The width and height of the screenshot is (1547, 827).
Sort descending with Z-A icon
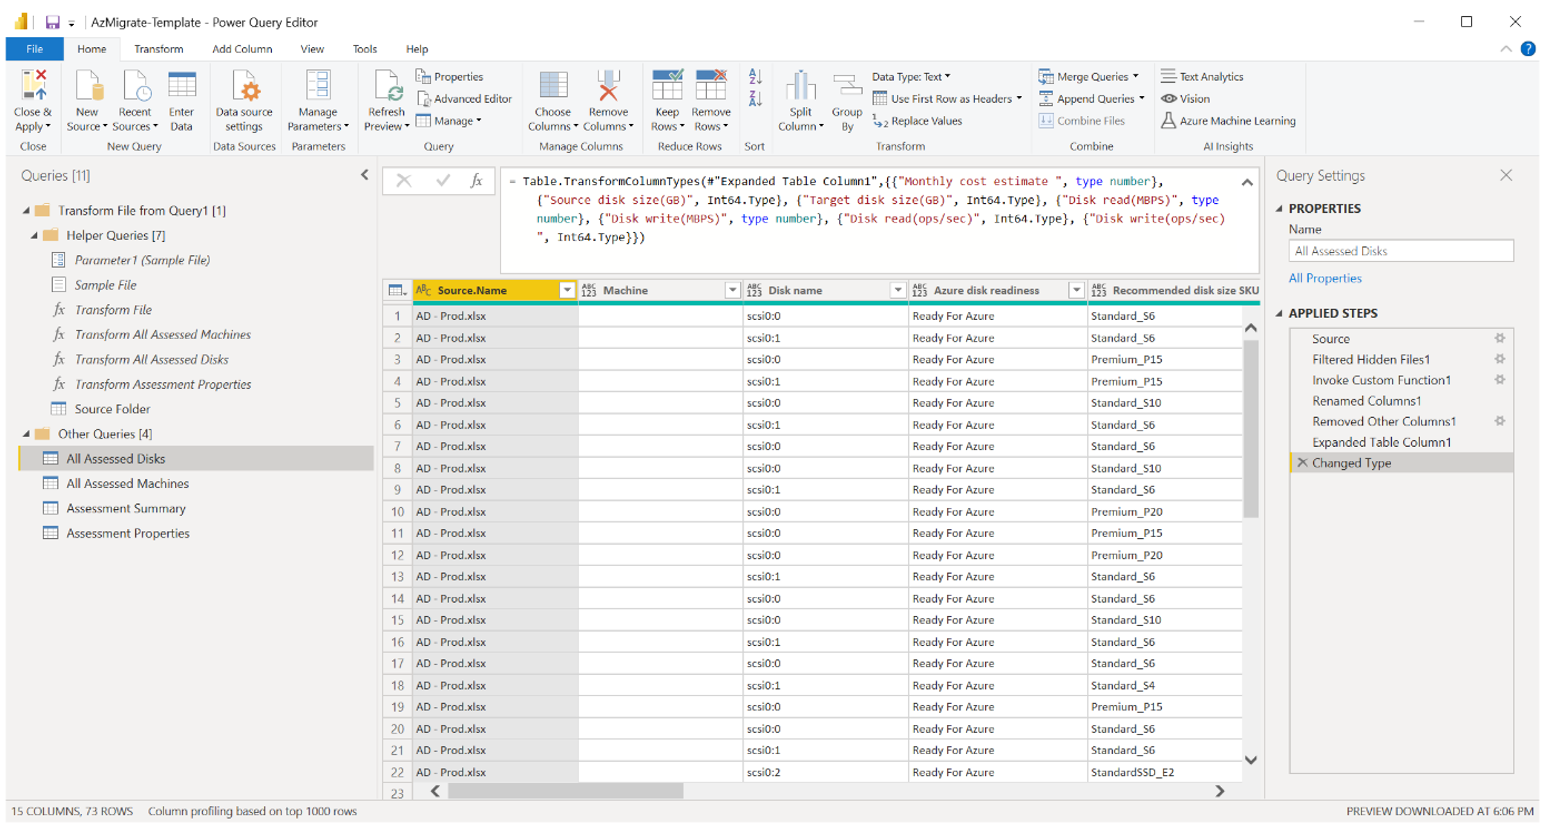(x=755, y=99)
